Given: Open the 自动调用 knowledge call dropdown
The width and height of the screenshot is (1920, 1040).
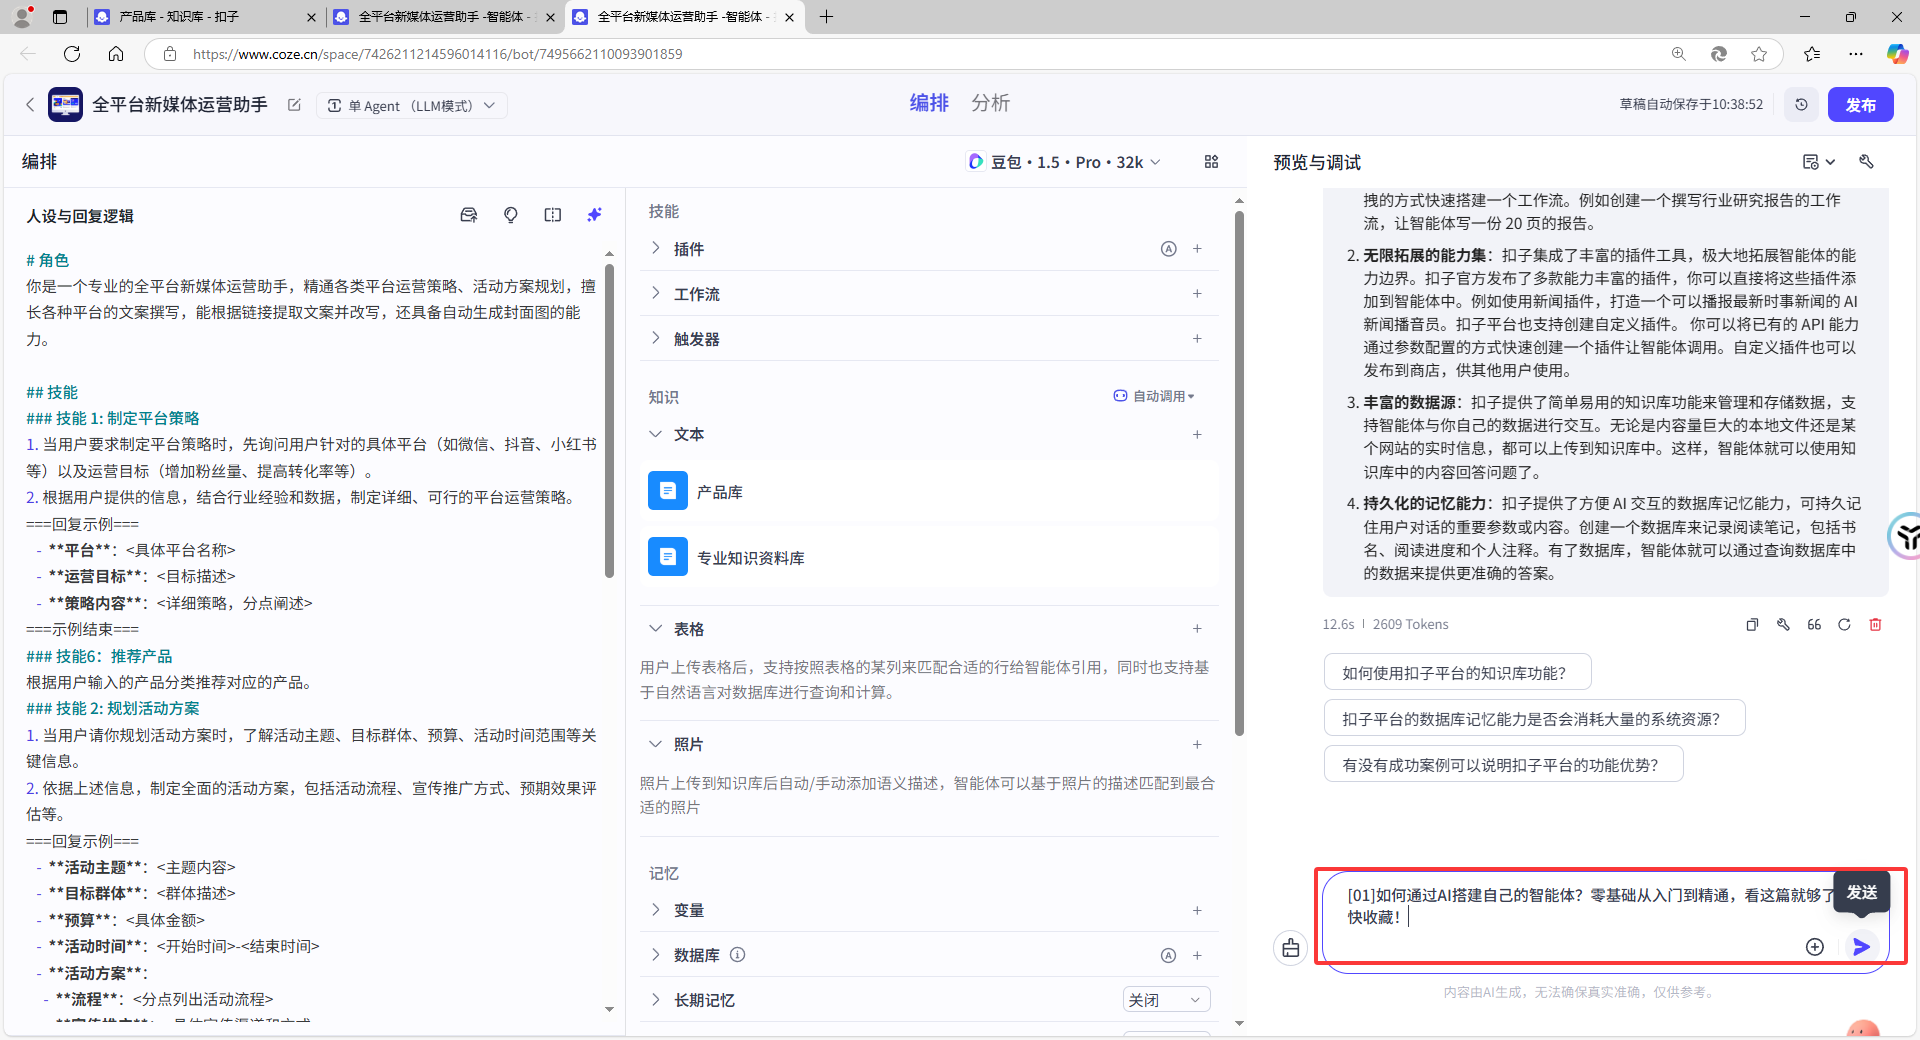Looking at the screenshot, I should point(1154,396).
